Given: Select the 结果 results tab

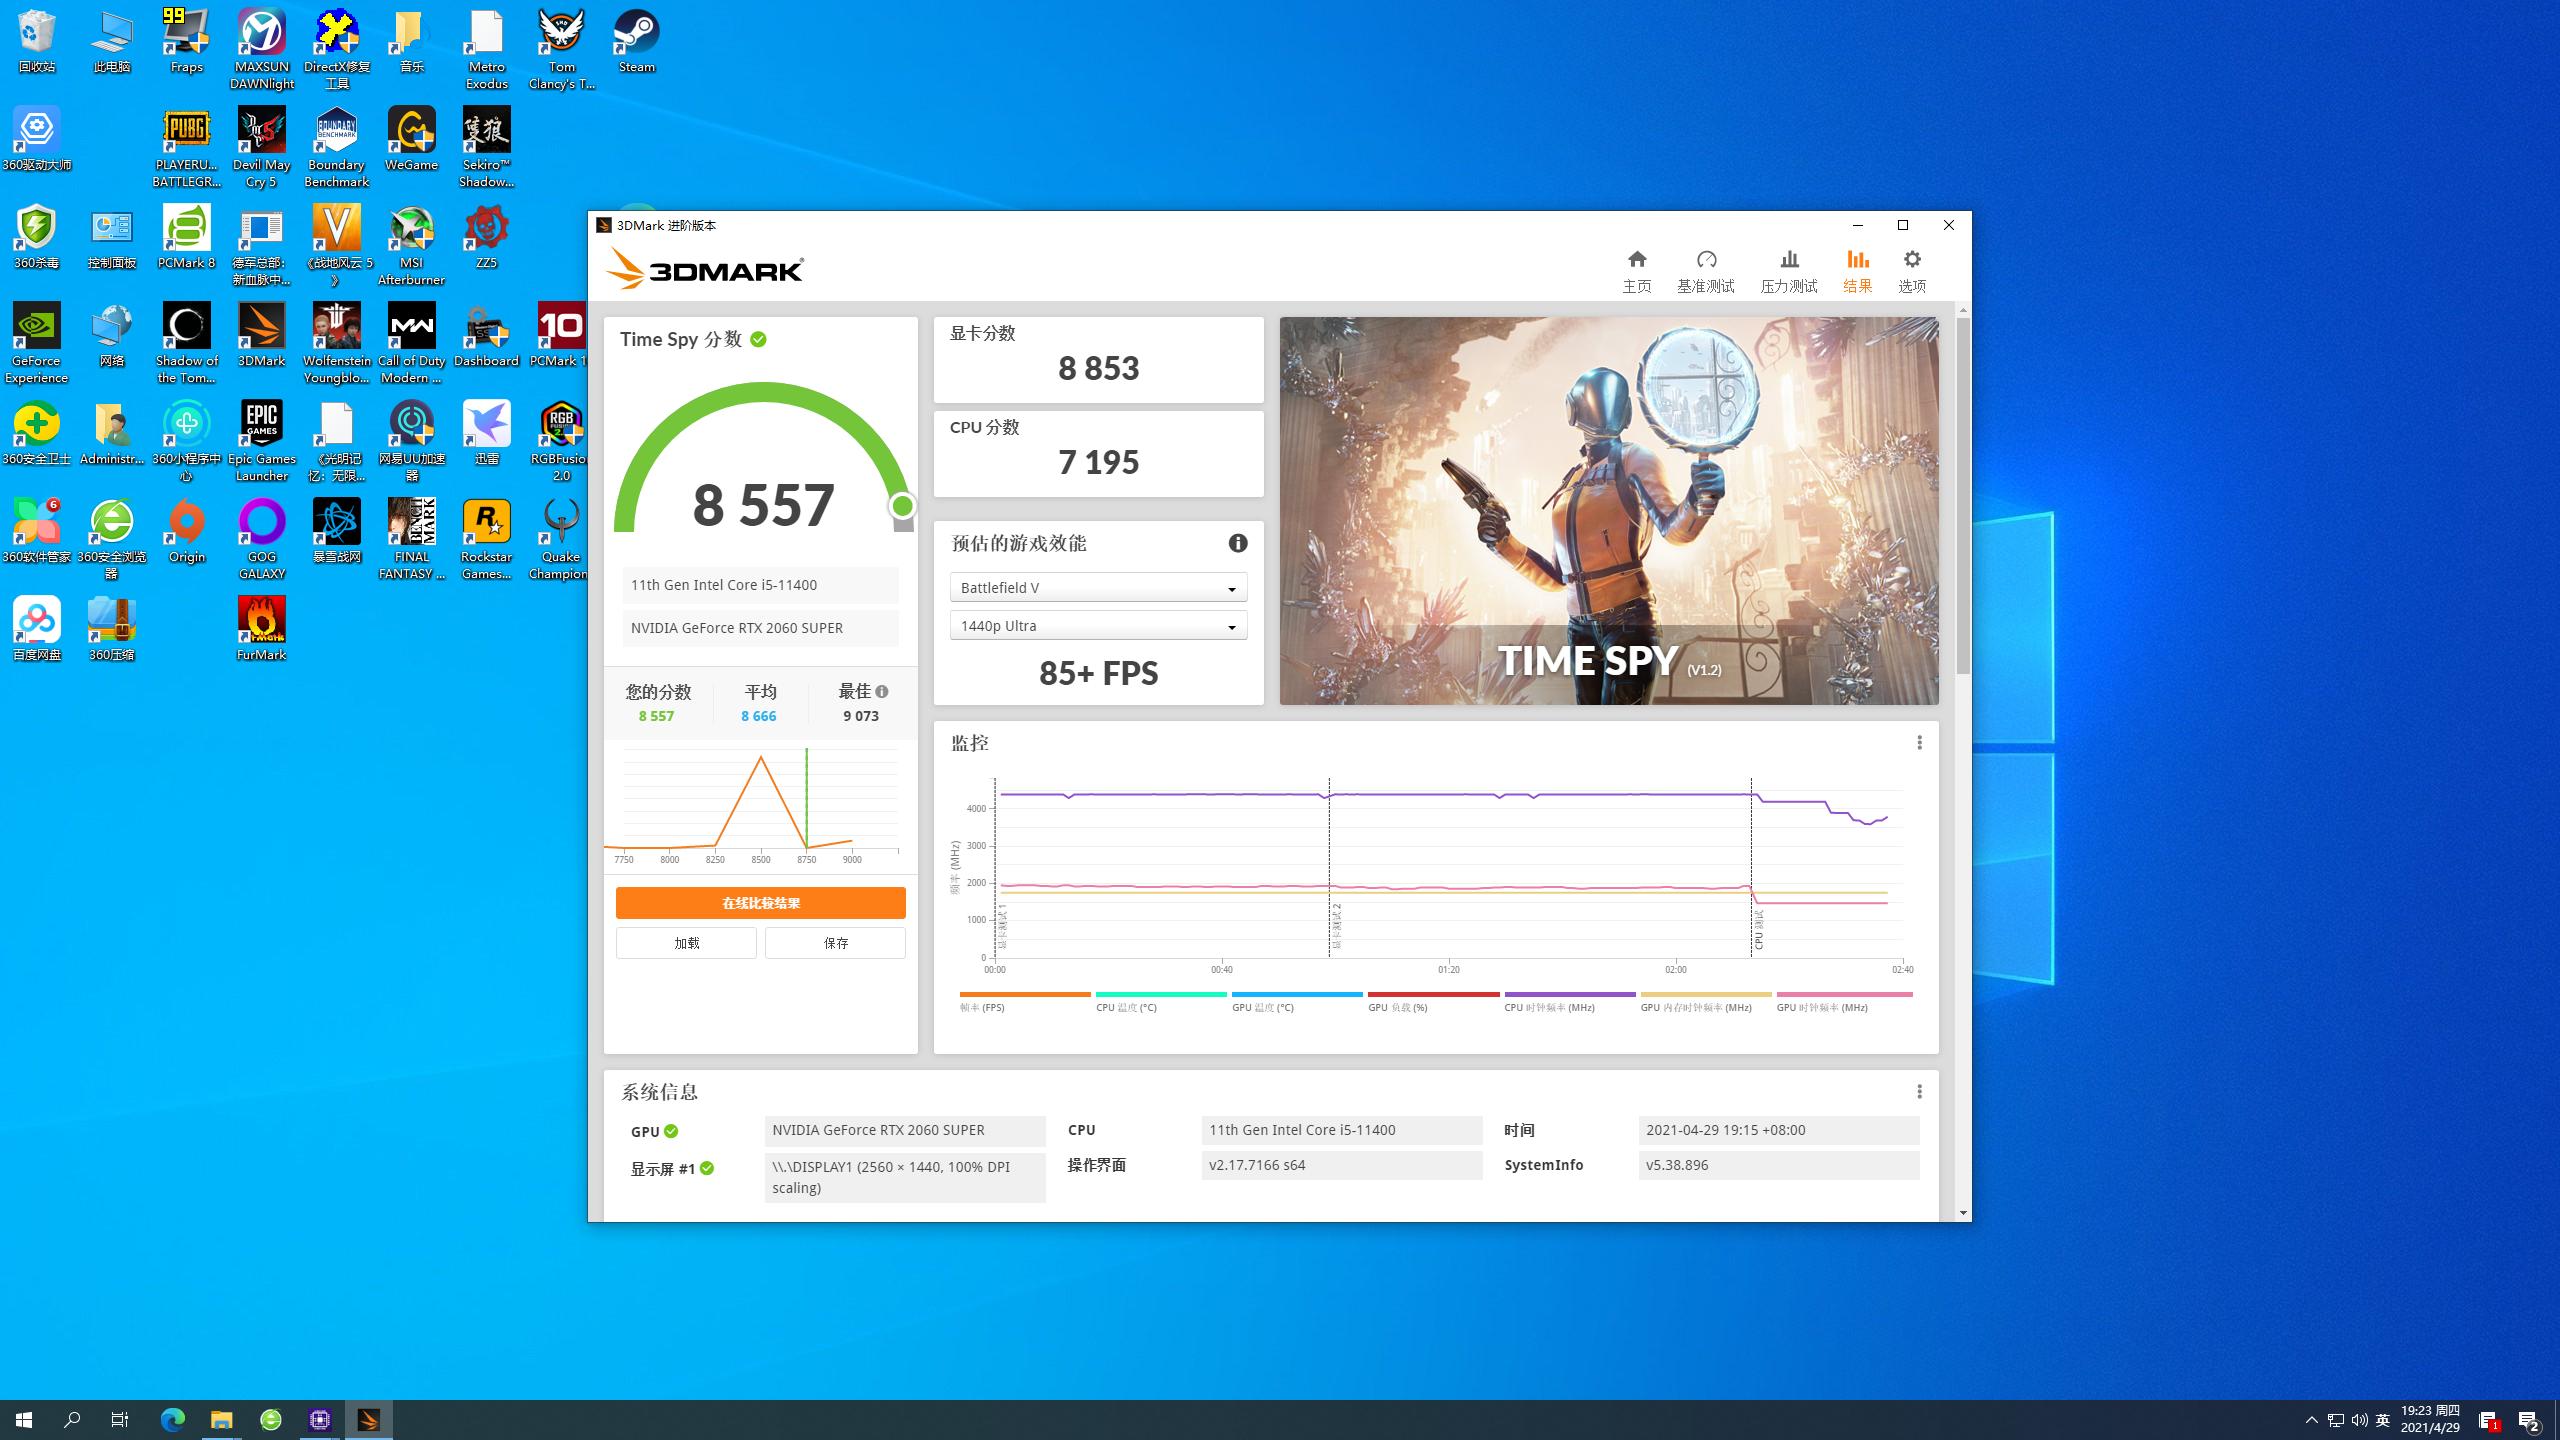Looking at the screenshot, I should point(1857,268).
